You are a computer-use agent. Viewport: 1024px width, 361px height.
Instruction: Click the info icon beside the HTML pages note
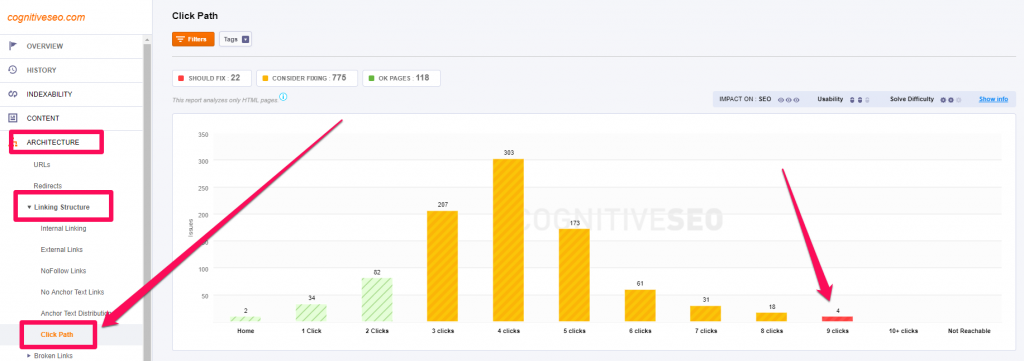283,97
